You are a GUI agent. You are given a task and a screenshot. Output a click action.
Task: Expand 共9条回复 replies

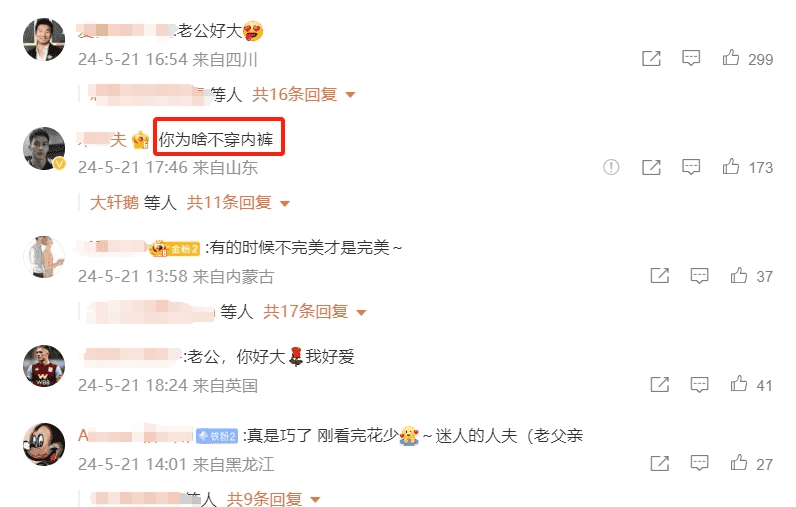(x=273, y=499)
